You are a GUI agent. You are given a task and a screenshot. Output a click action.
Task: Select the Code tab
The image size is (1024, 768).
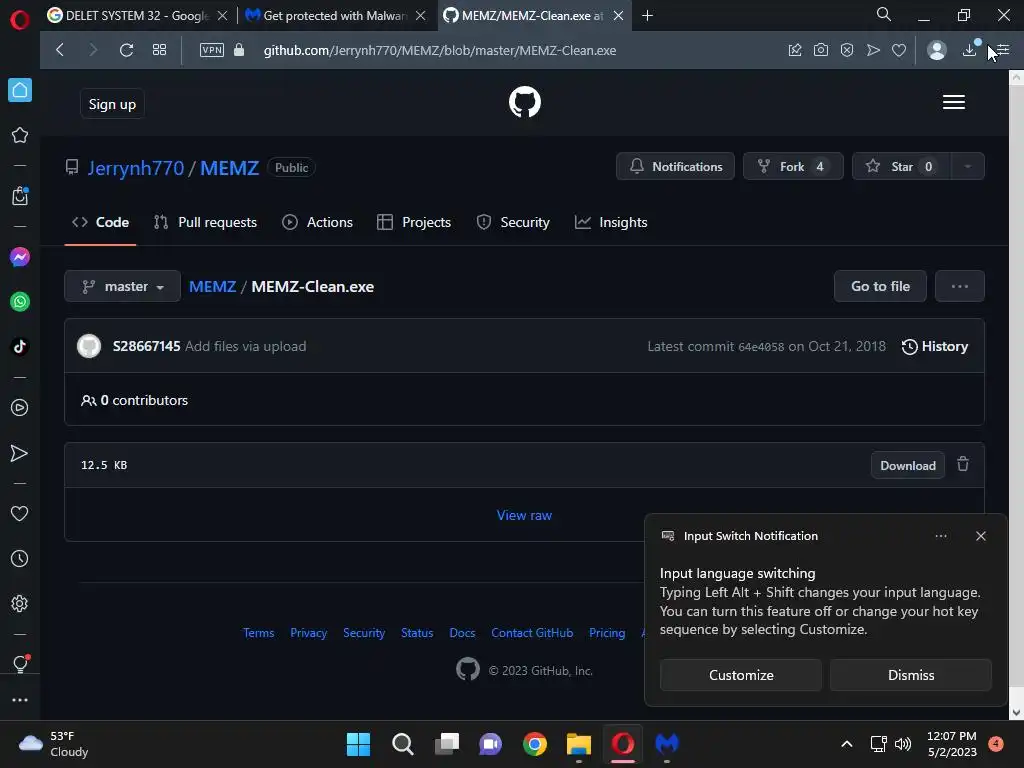click(100, 222)
